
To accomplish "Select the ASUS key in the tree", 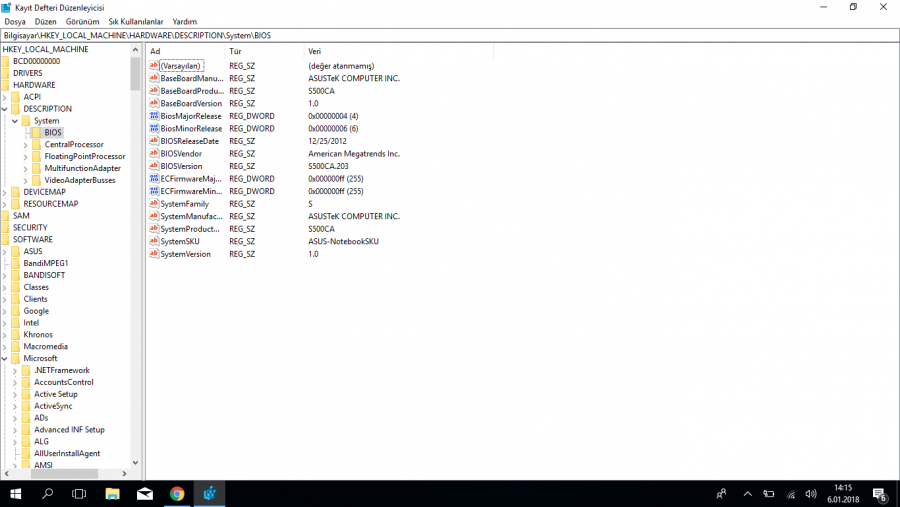I will click(x=33, y=251).
